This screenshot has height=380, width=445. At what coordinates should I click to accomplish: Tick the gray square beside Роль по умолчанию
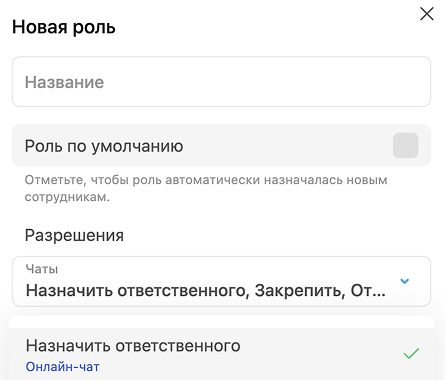(x=405, y=145)
